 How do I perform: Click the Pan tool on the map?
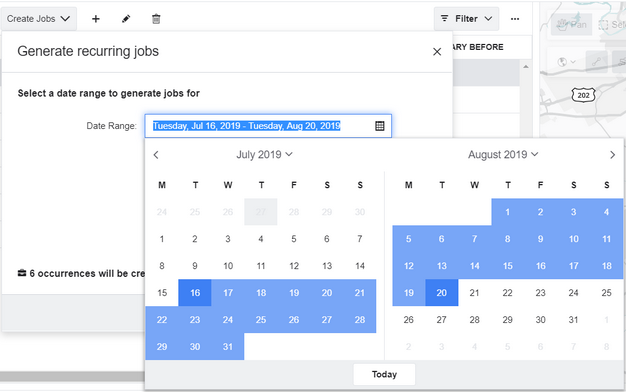point(571,25)
